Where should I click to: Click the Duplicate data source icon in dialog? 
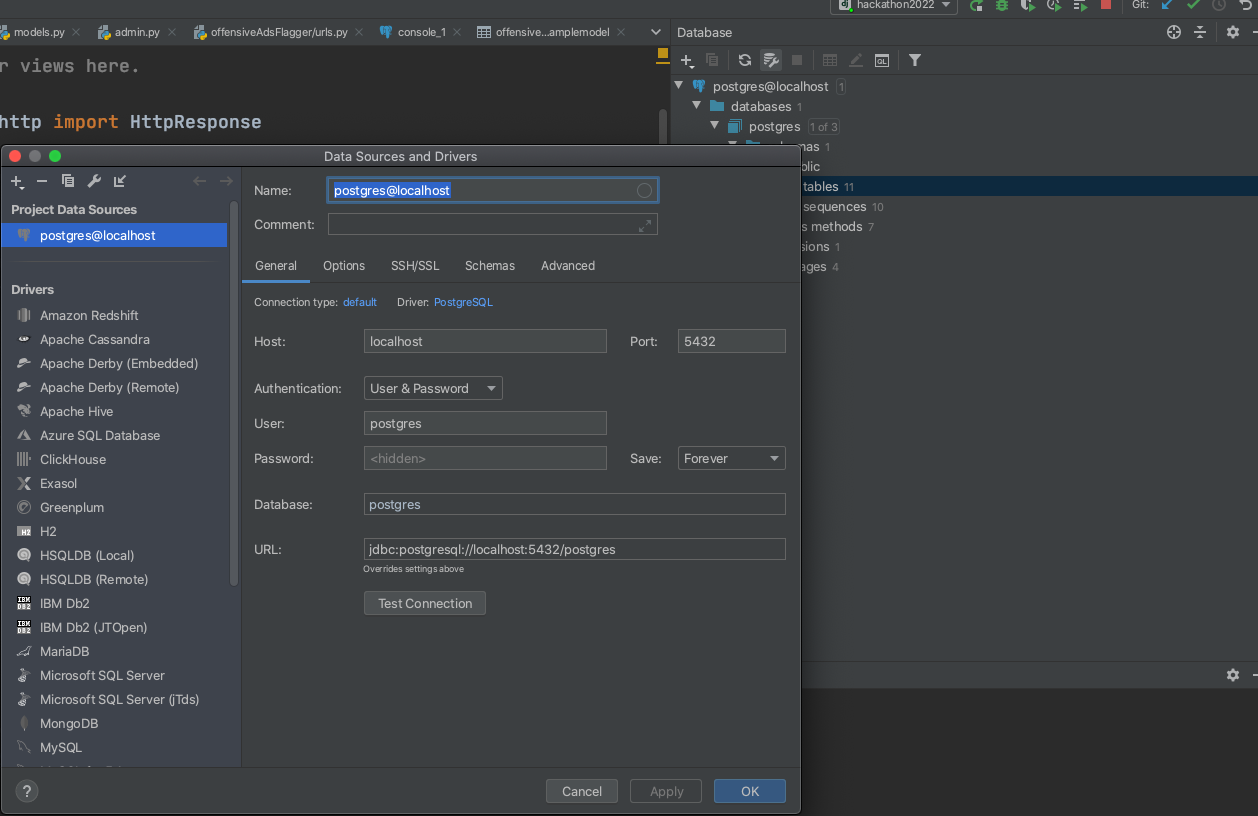(x=68, y=181)
